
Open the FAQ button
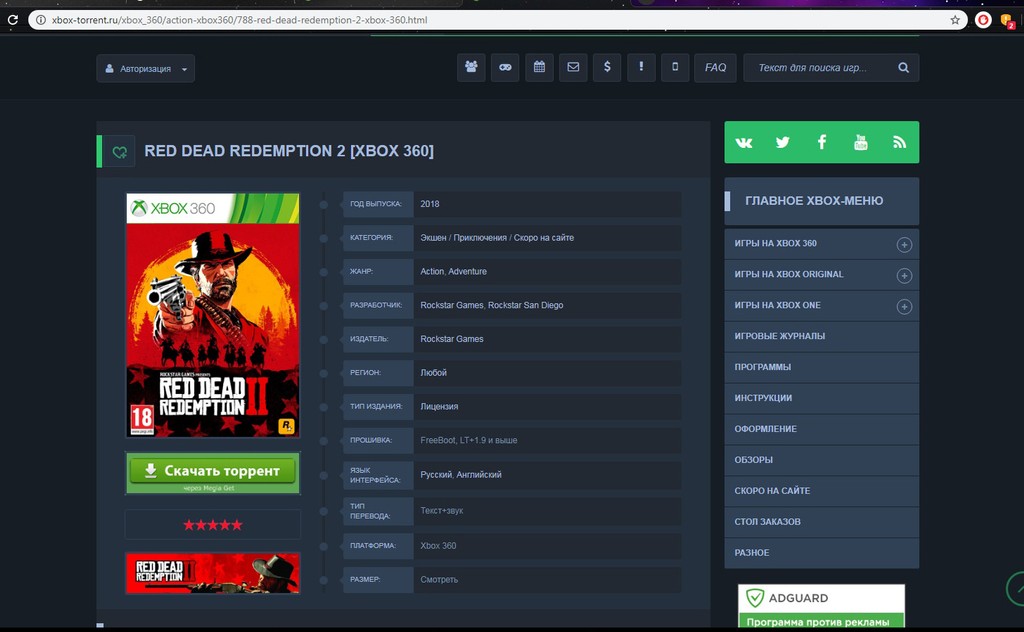[x=715, y=67]
